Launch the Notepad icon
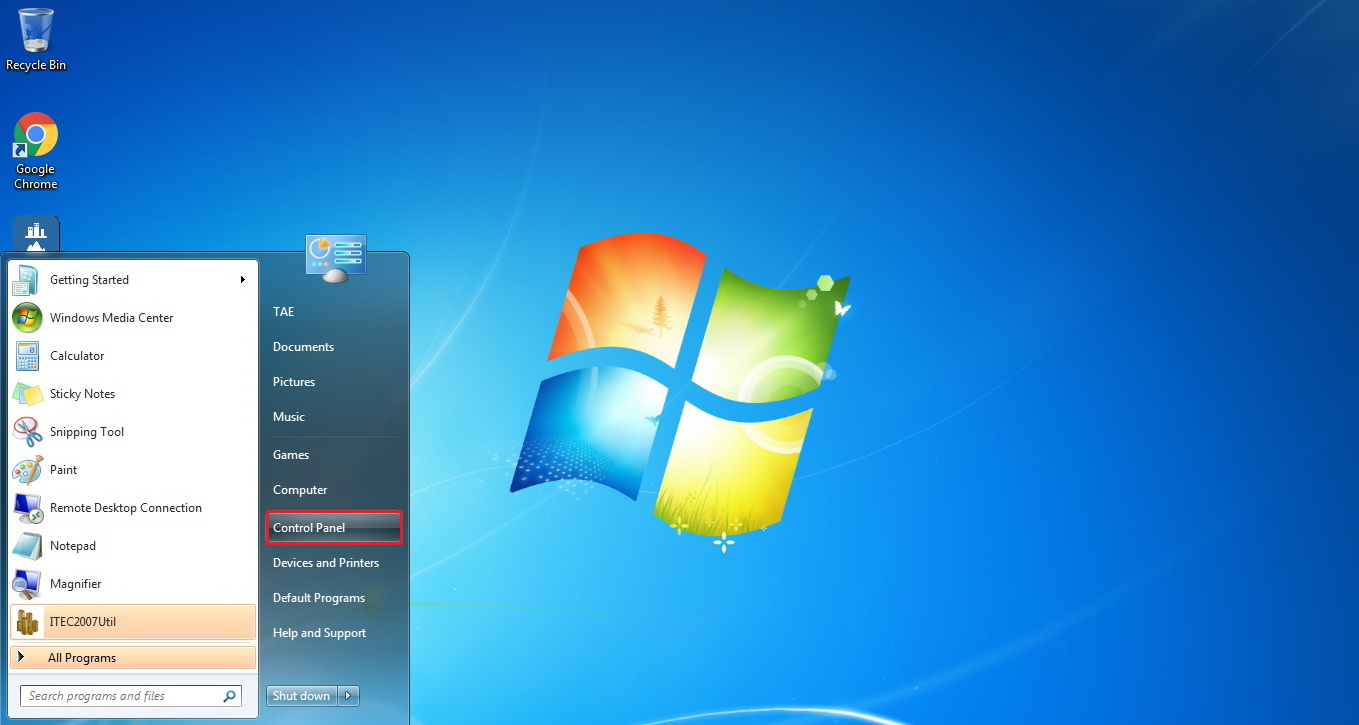 coord(27,546)
